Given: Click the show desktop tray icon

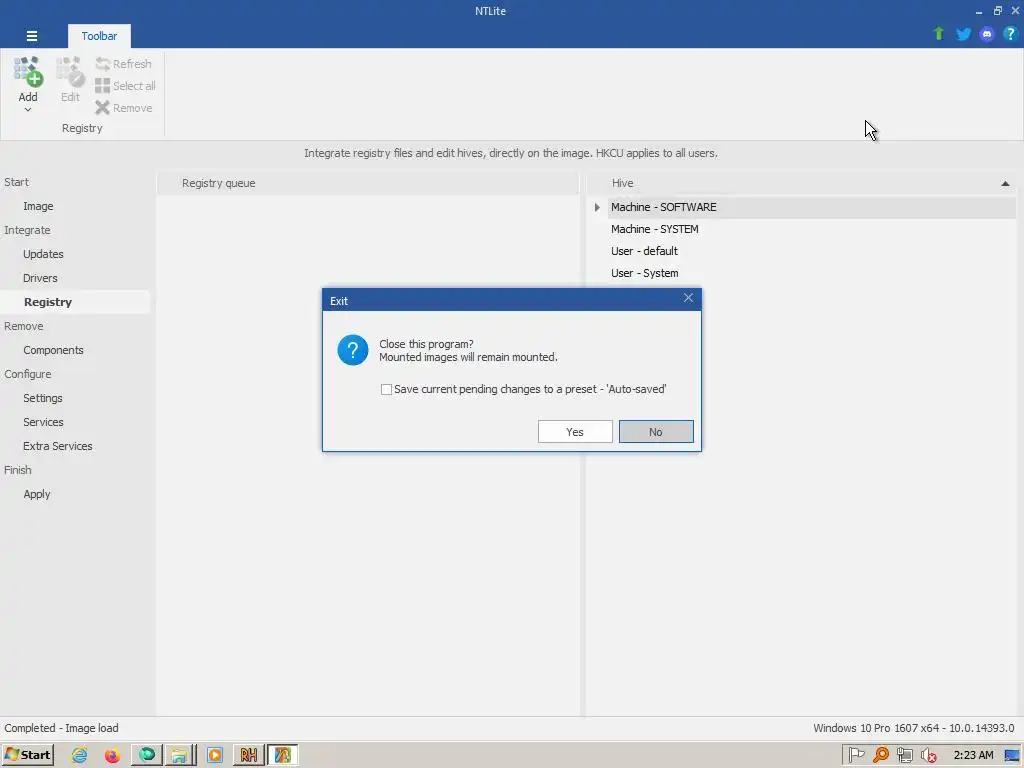Looking at the screenshot, I should pos(1012,755).
